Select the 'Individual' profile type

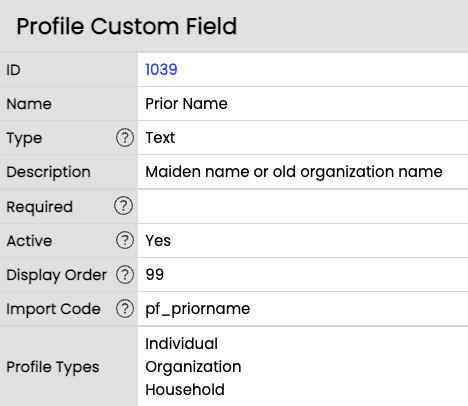click(x=182, y=344)
